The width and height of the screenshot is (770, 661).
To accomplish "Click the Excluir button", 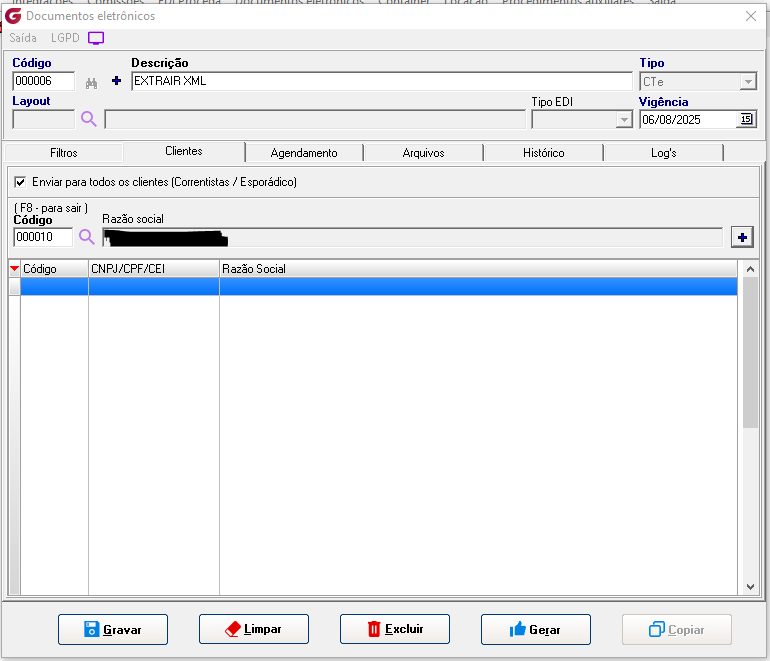I will (x=395, y=629).
